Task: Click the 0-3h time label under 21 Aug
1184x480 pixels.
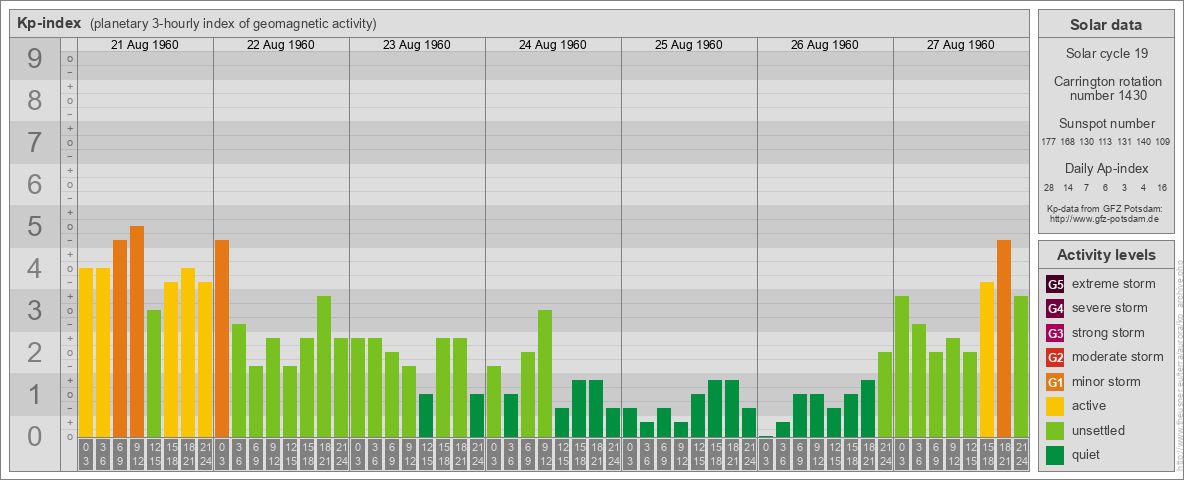Action: (x=86, y=454)
